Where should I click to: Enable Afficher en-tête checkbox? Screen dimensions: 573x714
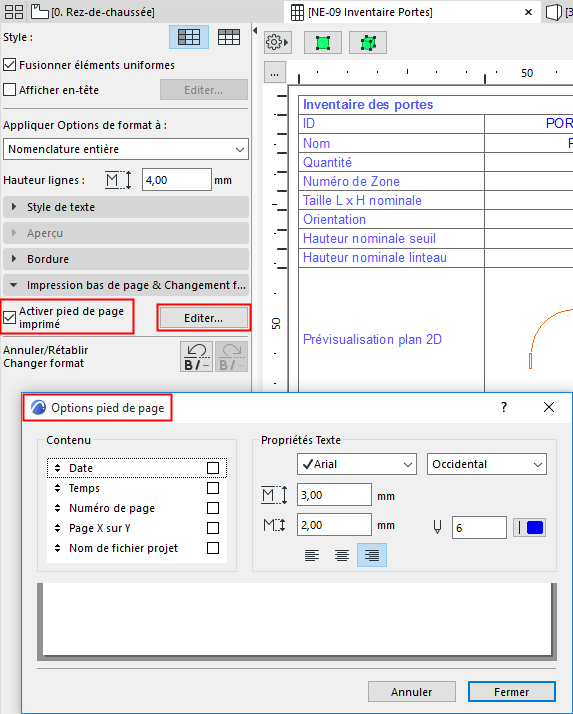10,89
